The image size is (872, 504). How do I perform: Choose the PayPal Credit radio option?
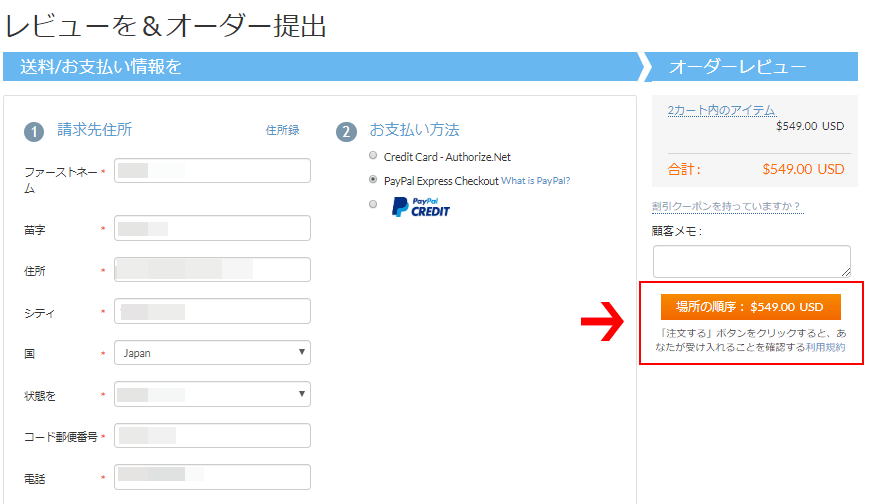[373, 204]
